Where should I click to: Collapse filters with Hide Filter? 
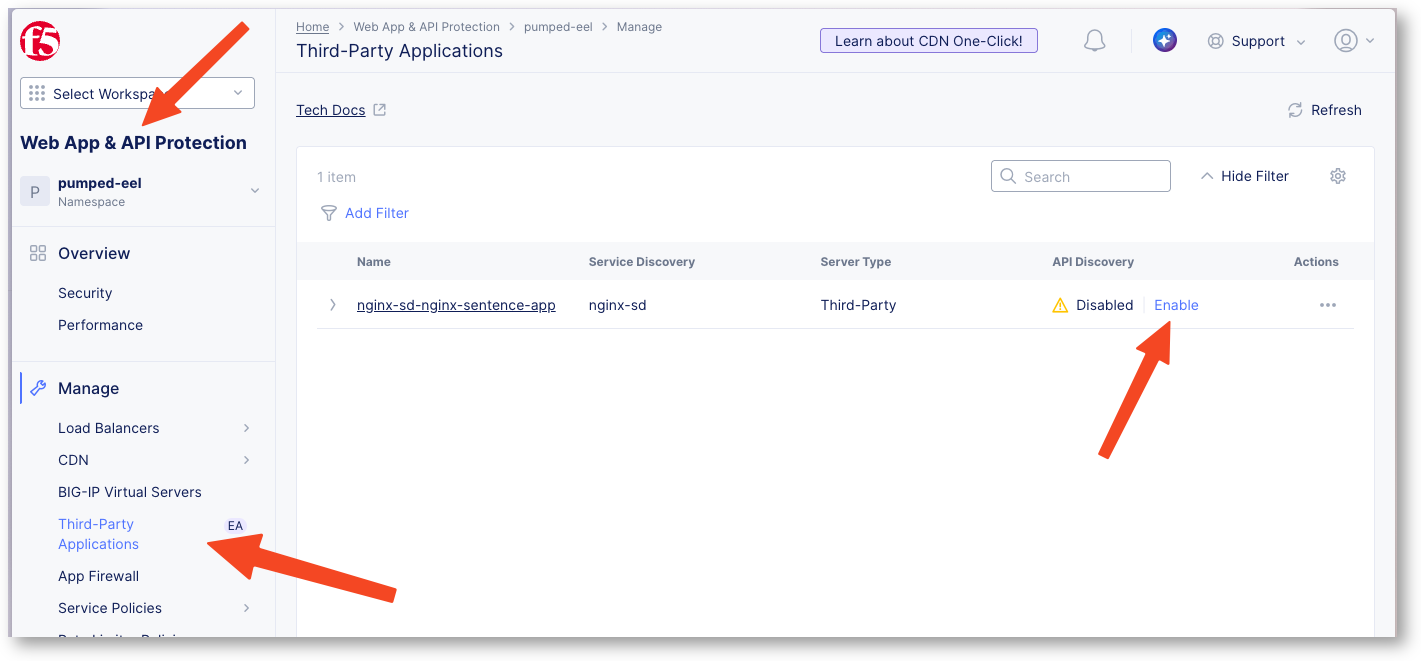(x=1244, y=176)
